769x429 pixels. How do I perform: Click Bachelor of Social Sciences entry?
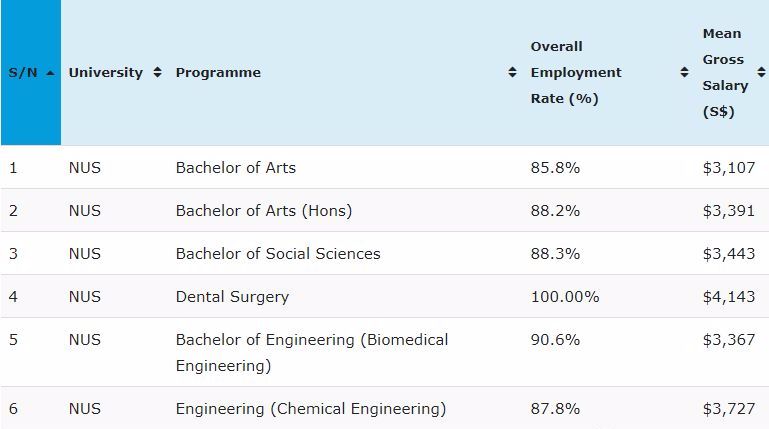[x=277, y=254]
